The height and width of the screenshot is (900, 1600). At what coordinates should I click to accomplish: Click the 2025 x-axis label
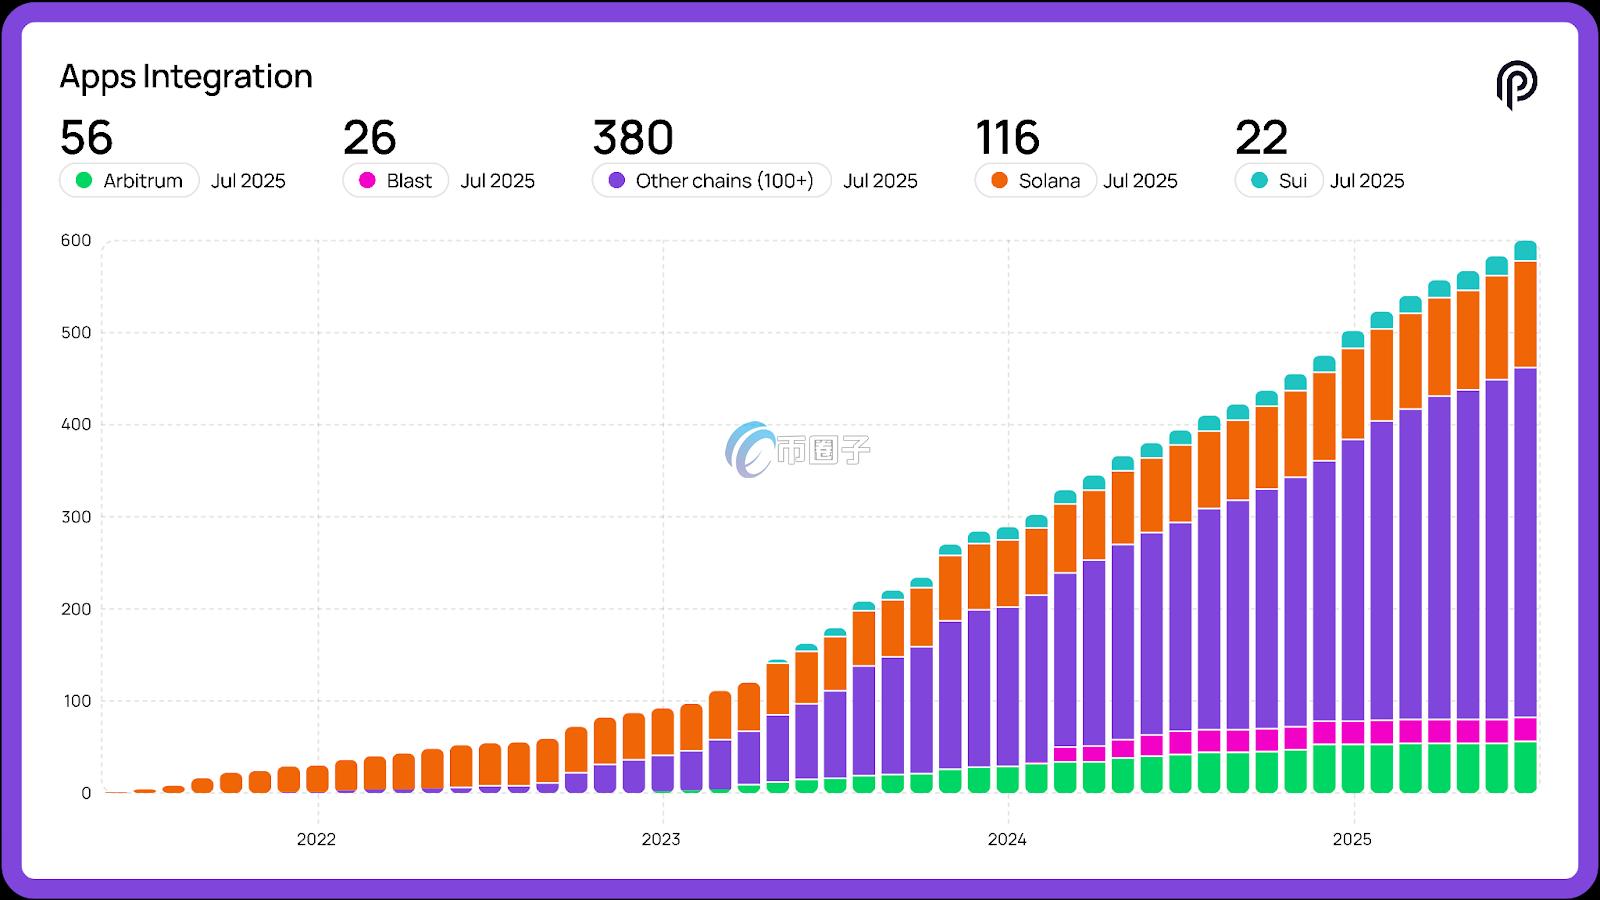(x=1352, y=839)
